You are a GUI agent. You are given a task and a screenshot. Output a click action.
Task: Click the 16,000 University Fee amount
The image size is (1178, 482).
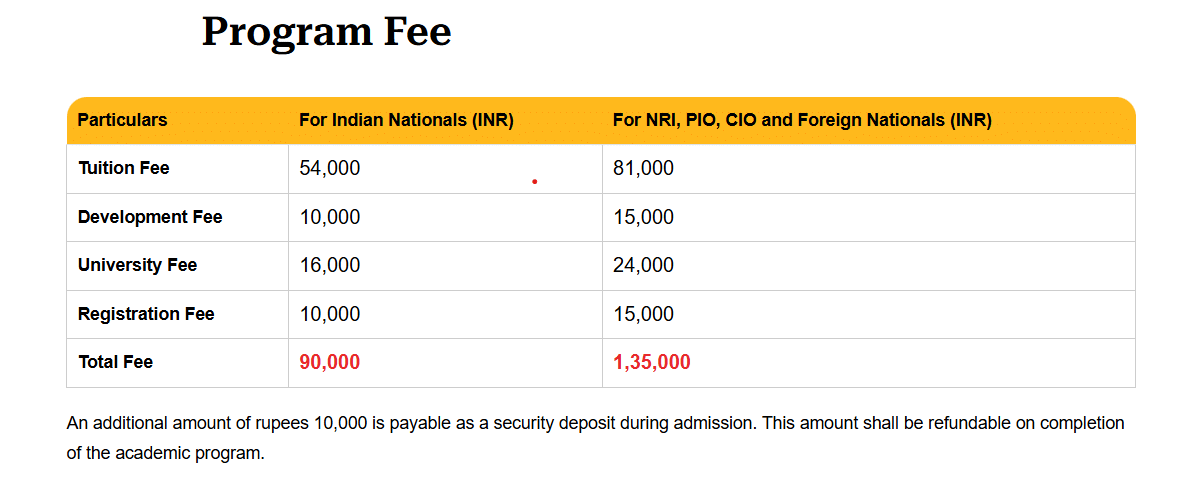pos(329,265)
